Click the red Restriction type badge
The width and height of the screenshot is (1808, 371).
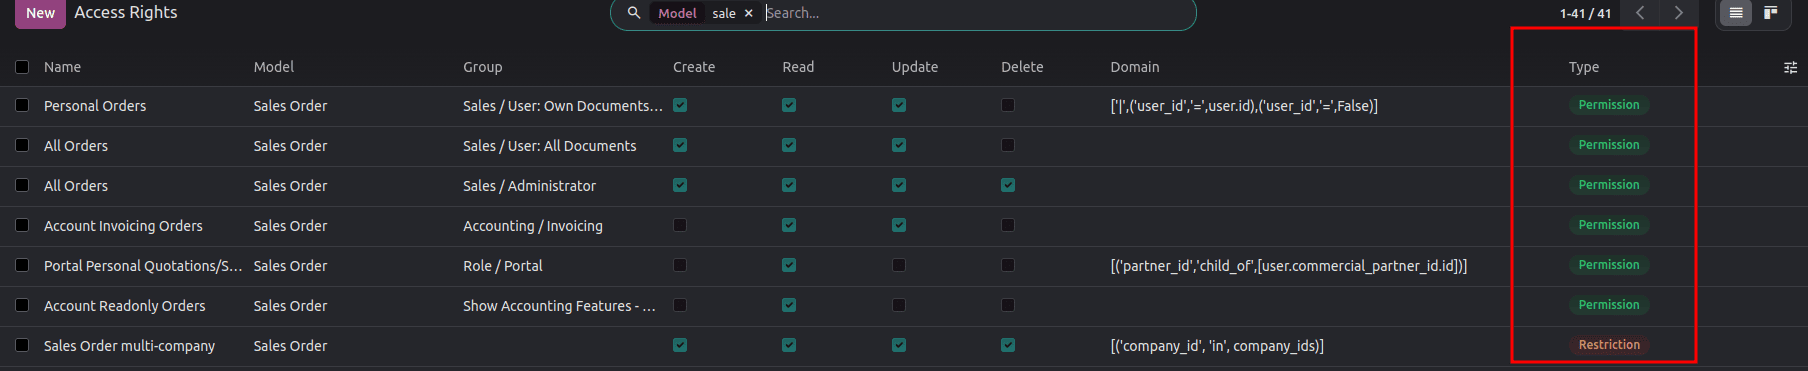tap(1609, 345)
